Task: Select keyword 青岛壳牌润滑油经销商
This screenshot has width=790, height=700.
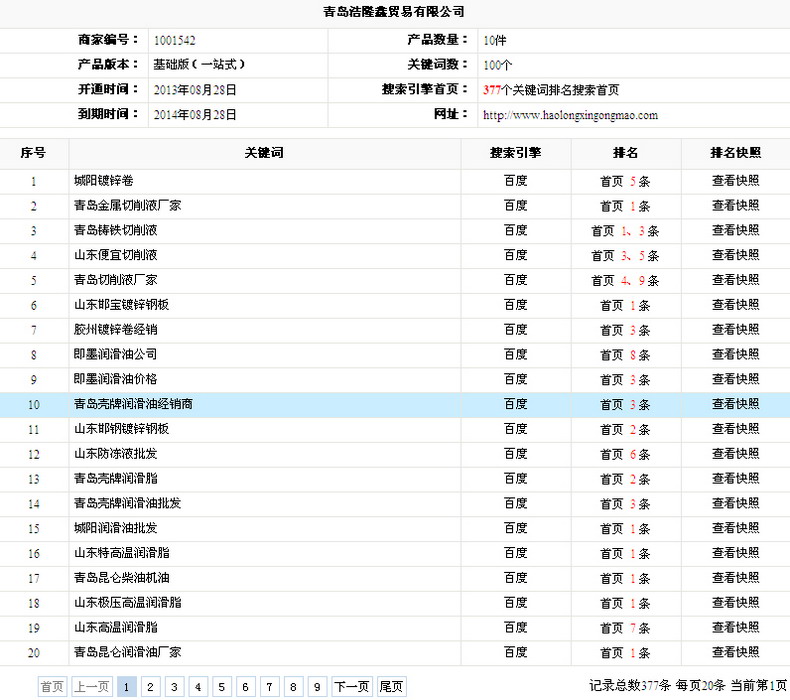Action: pyautogui.click(x=133, y=404)
